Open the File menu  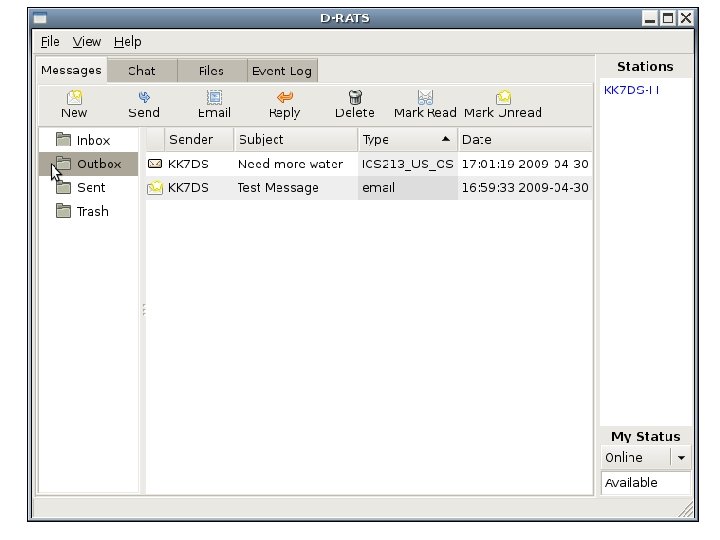[x=50, y=42]
